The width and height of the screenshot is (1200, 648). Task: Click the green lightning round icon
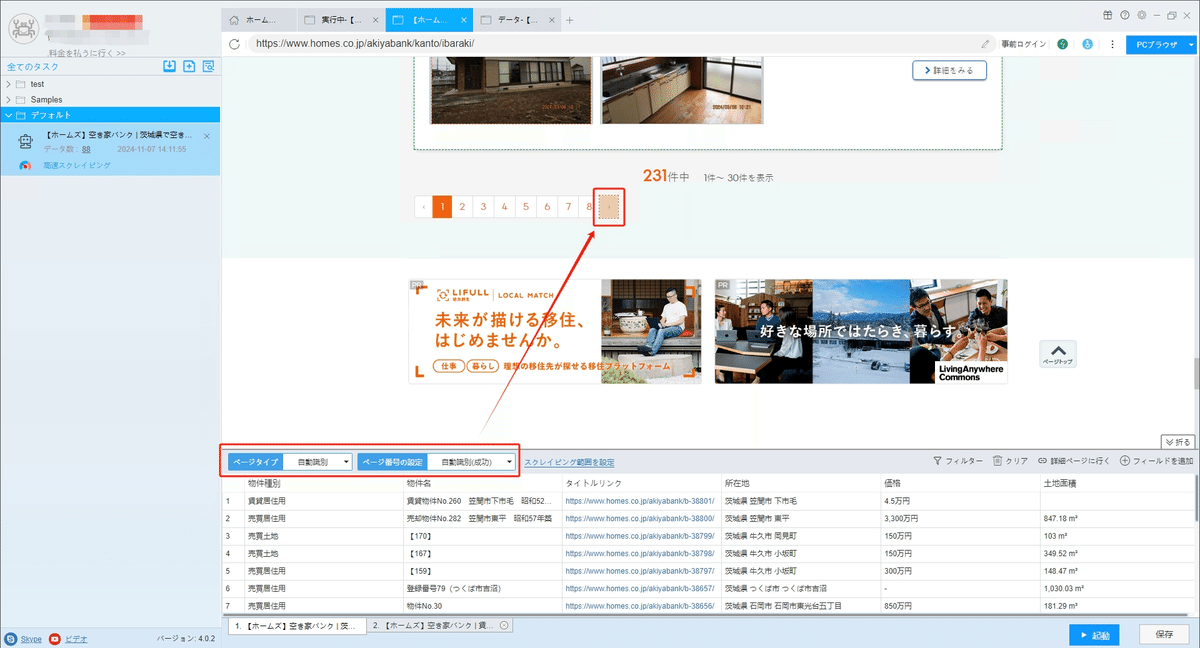[1062, 44]
